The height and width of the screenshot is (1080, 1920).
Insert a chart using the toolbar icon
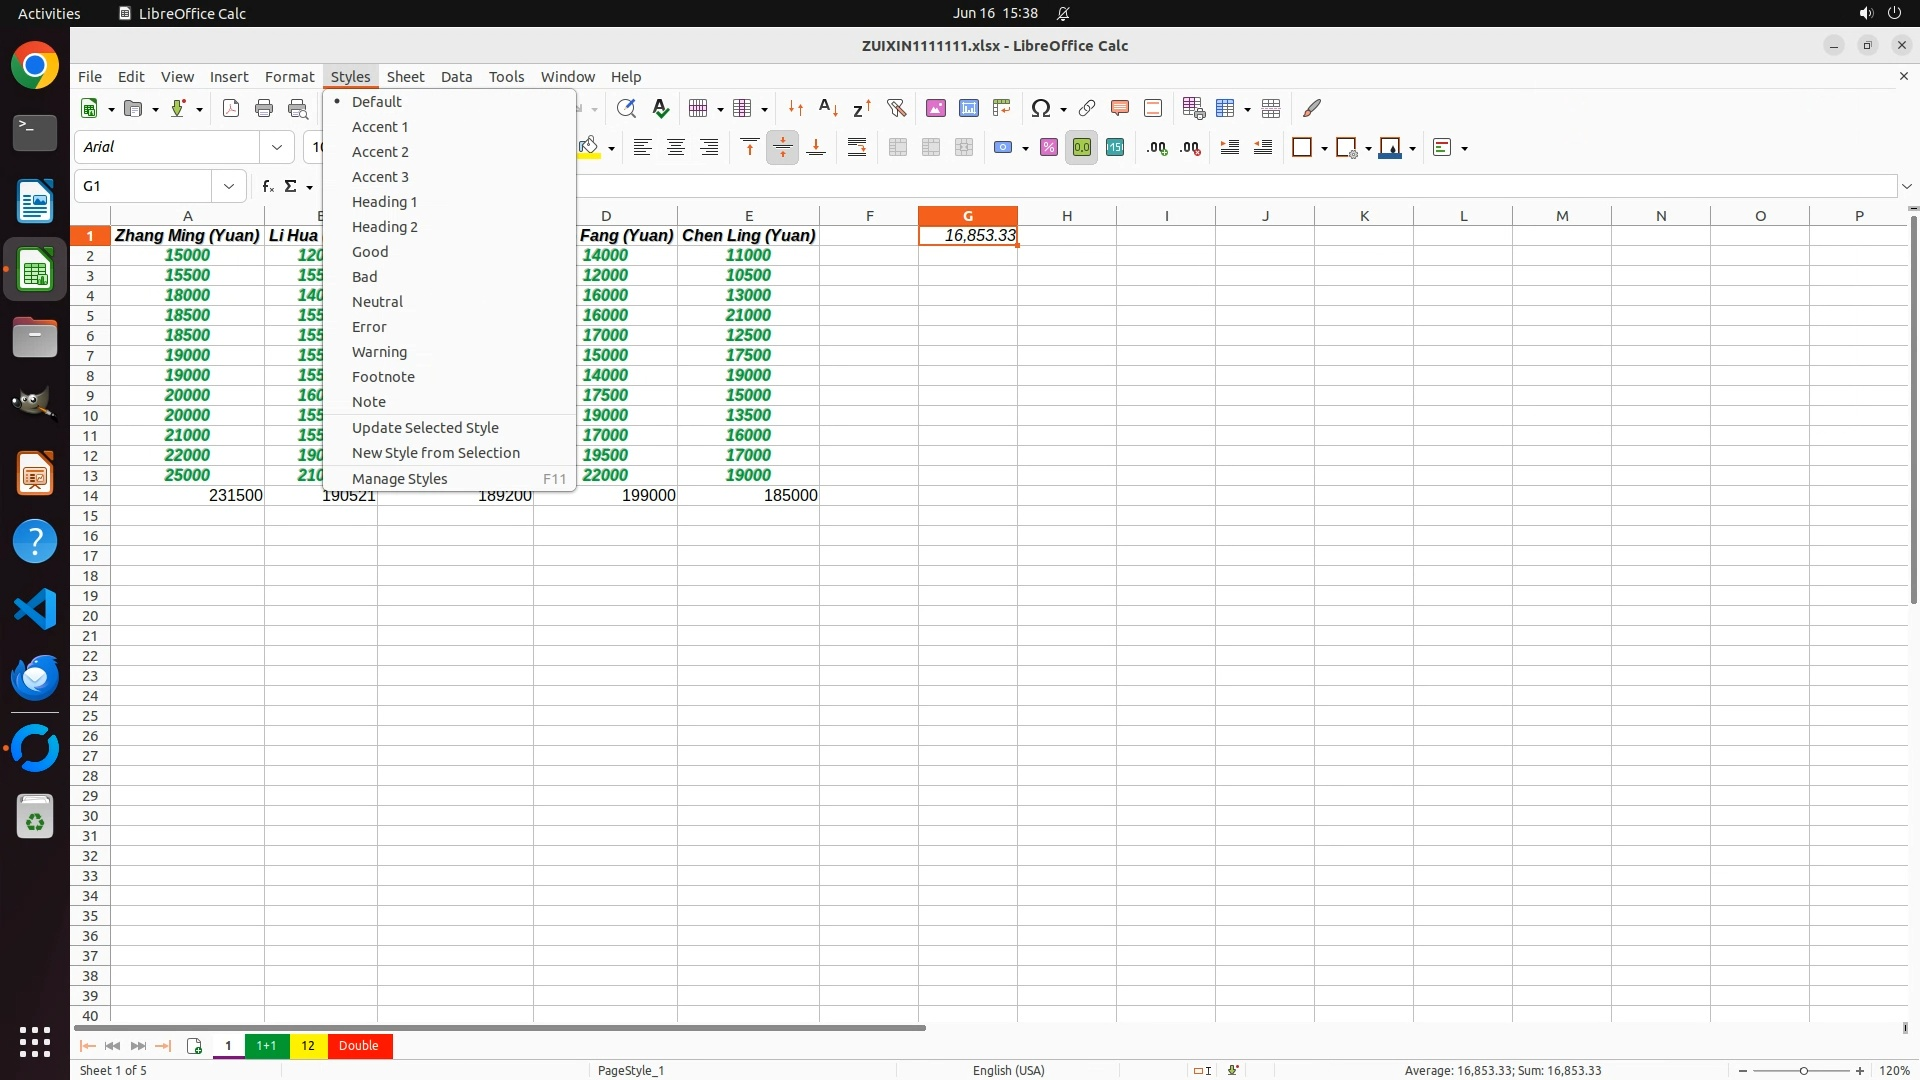coord(969,108)
